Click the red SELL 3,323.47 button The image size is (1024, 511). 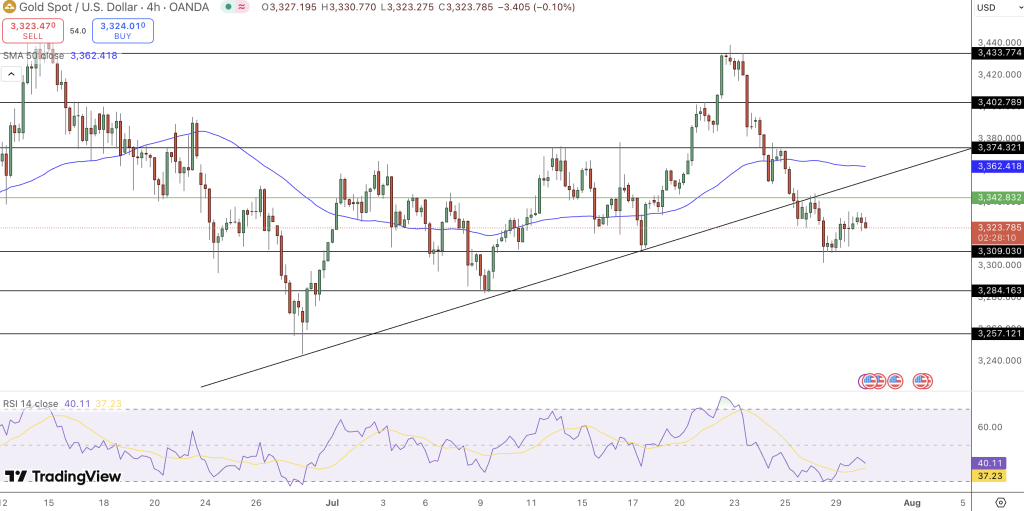tap(33, 31)
